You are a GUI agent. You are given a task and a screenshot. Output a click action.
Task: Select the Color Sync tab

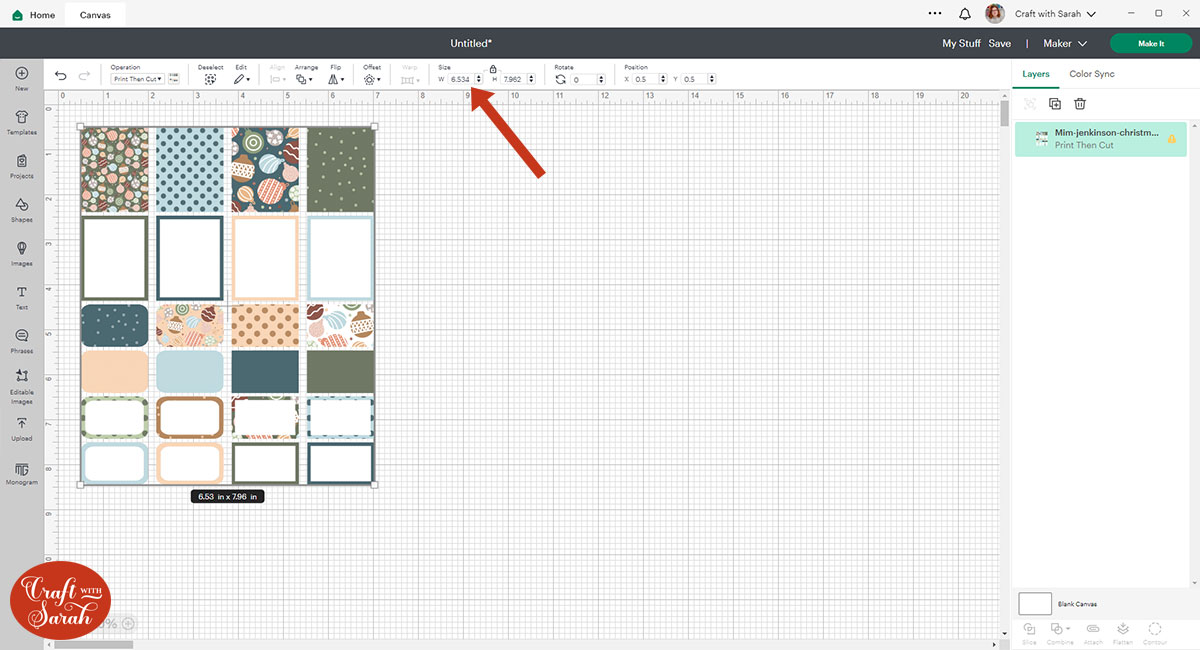coord(1092,74)
